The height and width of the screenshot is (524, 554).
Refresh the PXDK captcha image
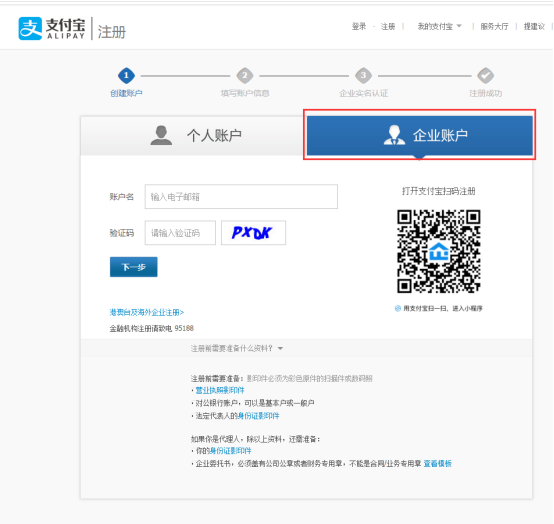point(253,232)
